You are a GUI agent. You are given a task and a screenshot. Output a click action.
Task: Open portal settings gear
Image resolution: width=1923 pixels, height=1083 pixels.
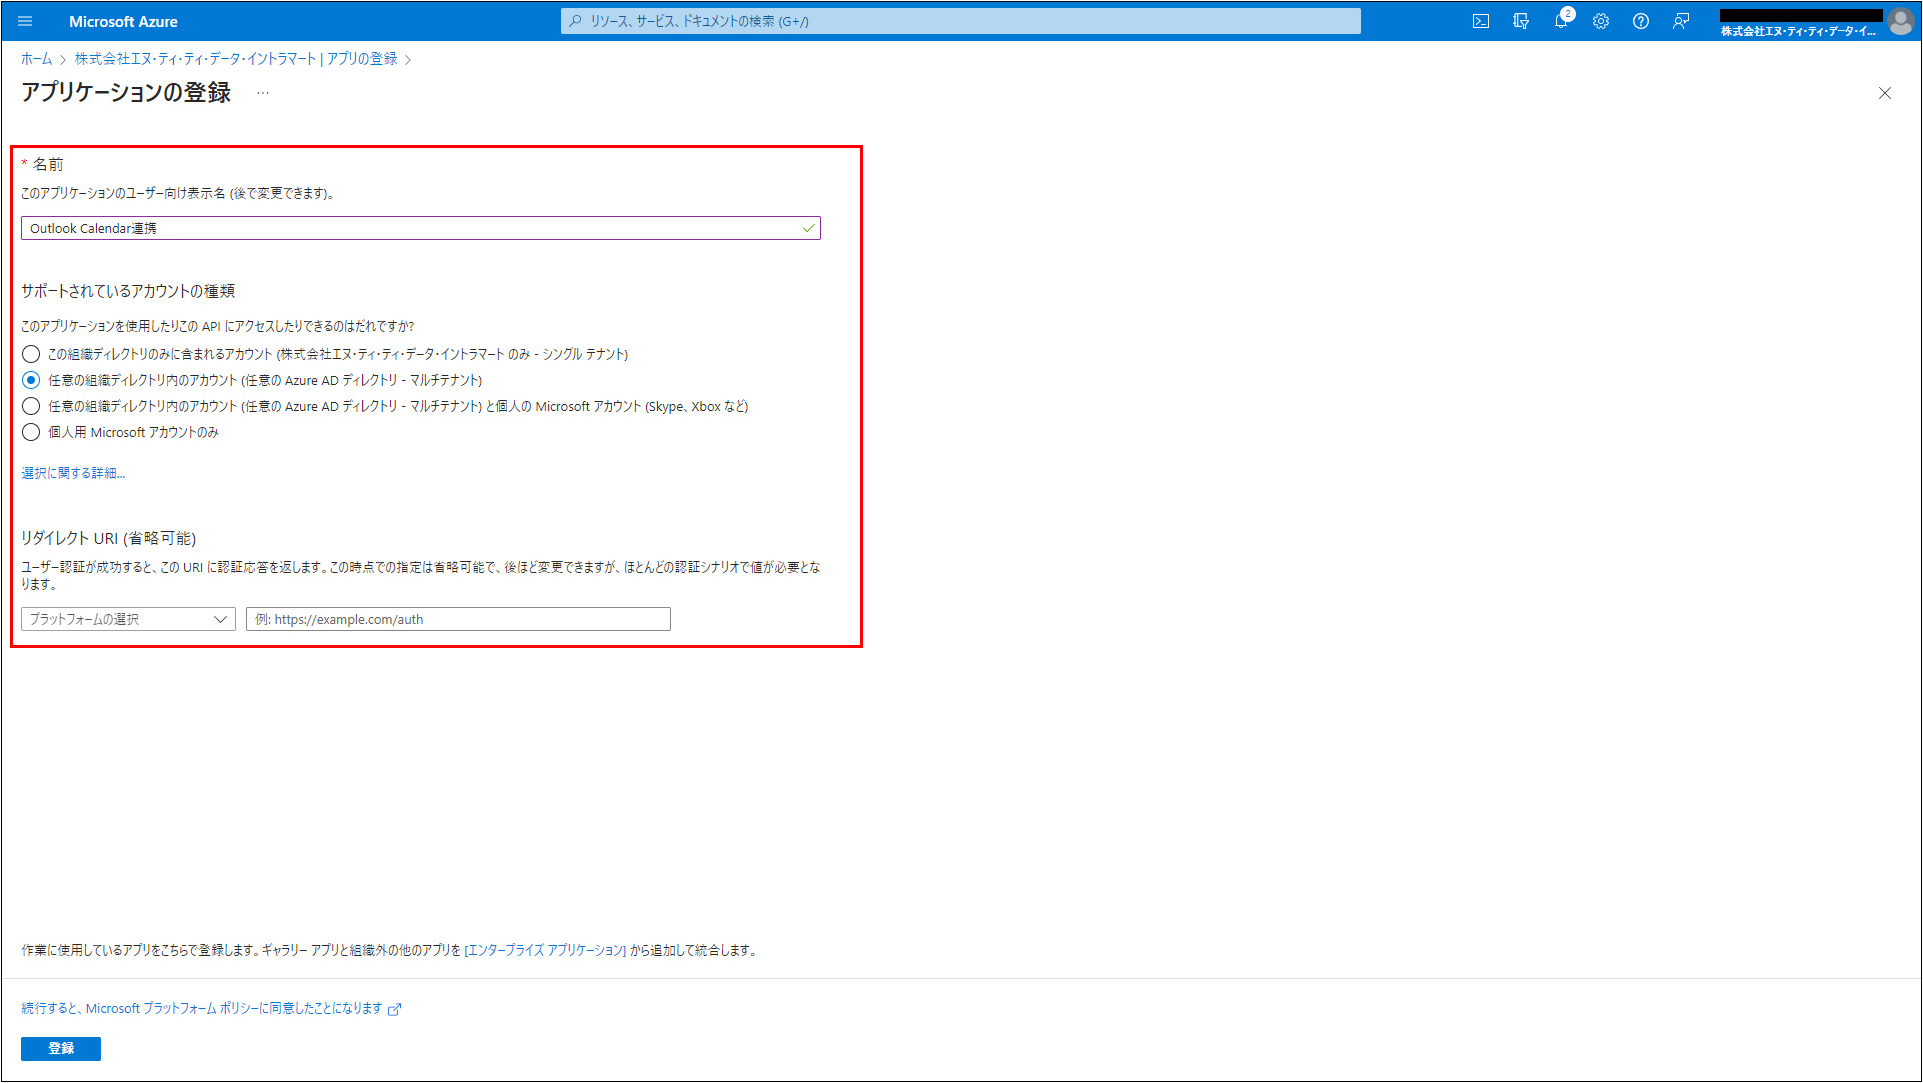(1601, 21)
